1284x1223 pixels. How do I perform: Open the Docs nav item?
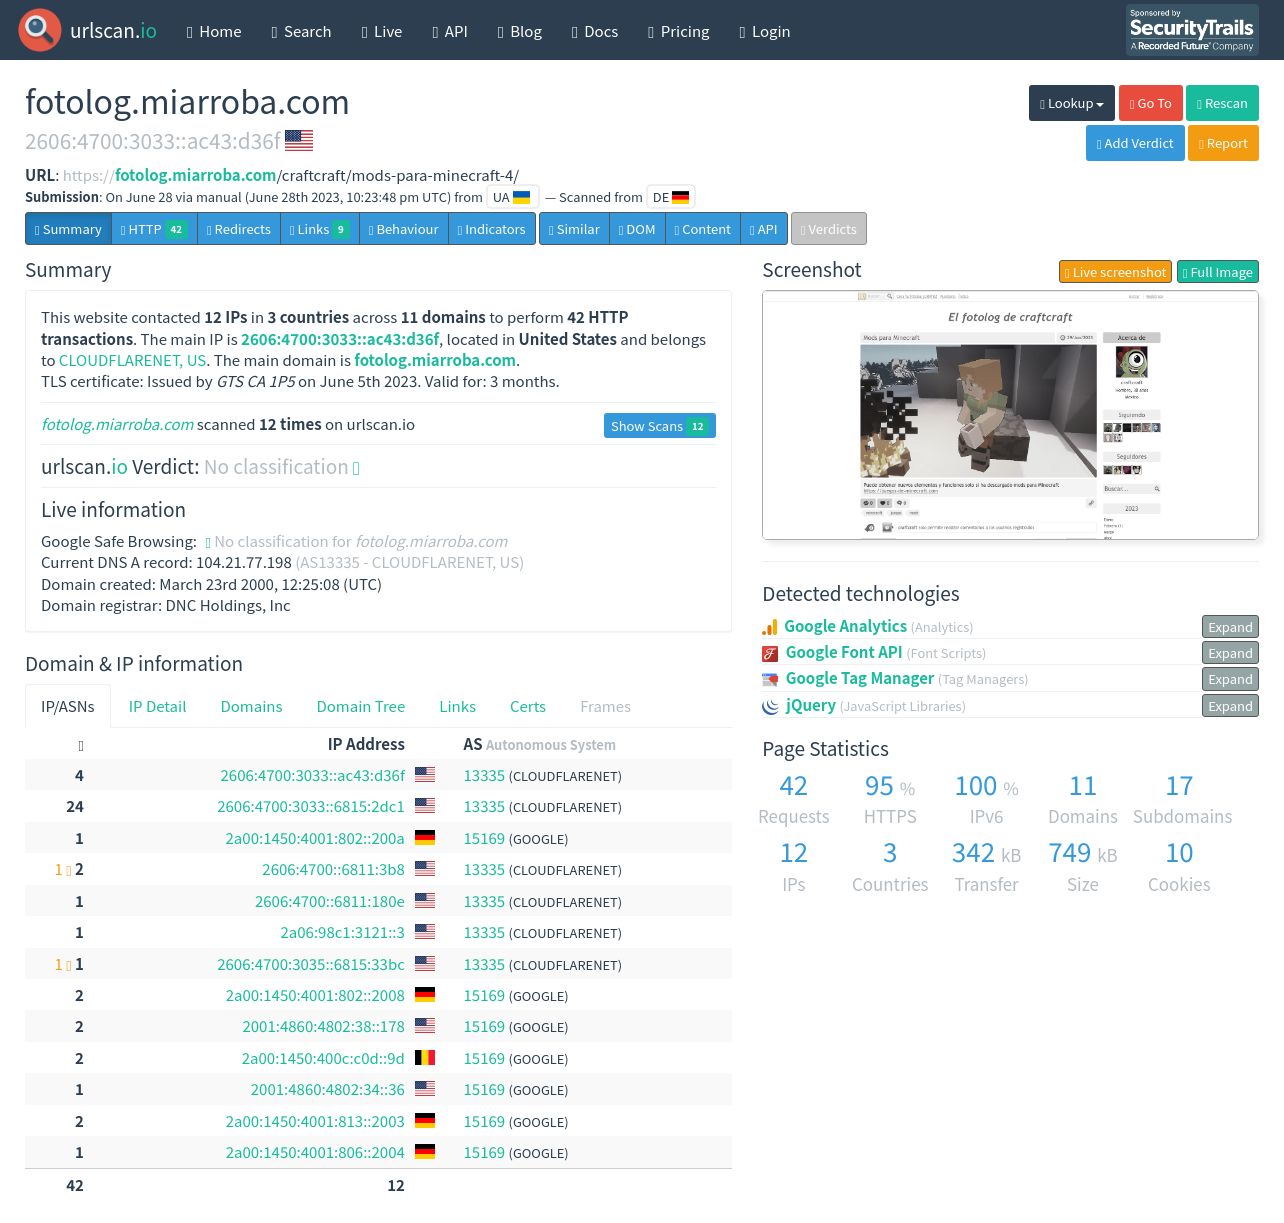pos(595,31)
